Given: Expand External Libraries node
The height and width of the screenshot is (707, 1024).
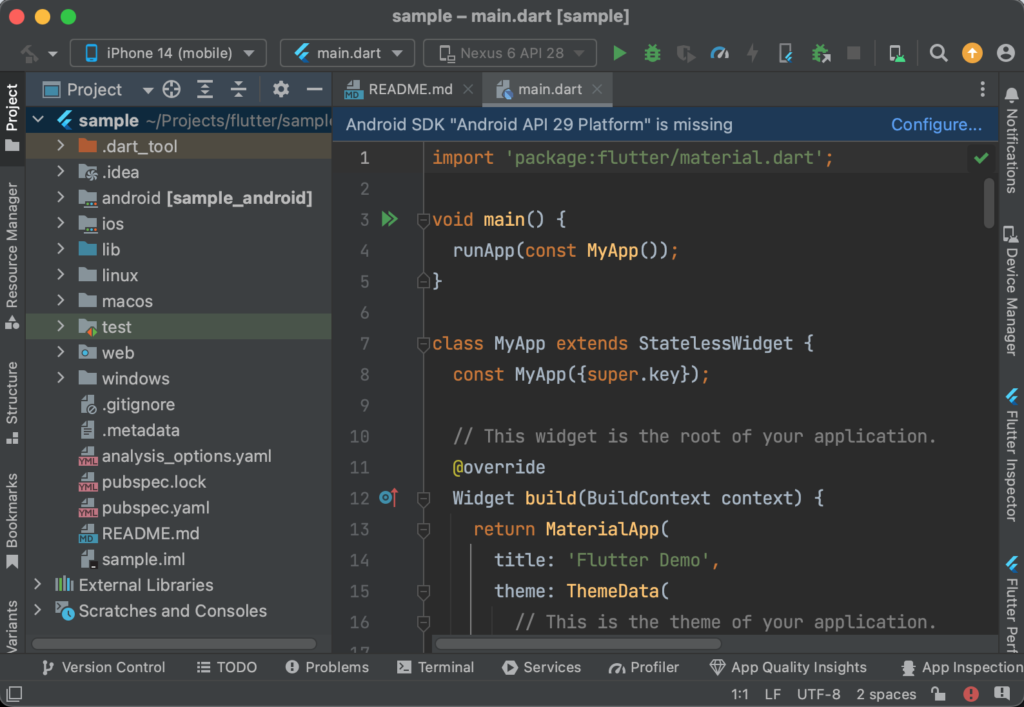Looking at the screenshot, I should pos(37,584).
